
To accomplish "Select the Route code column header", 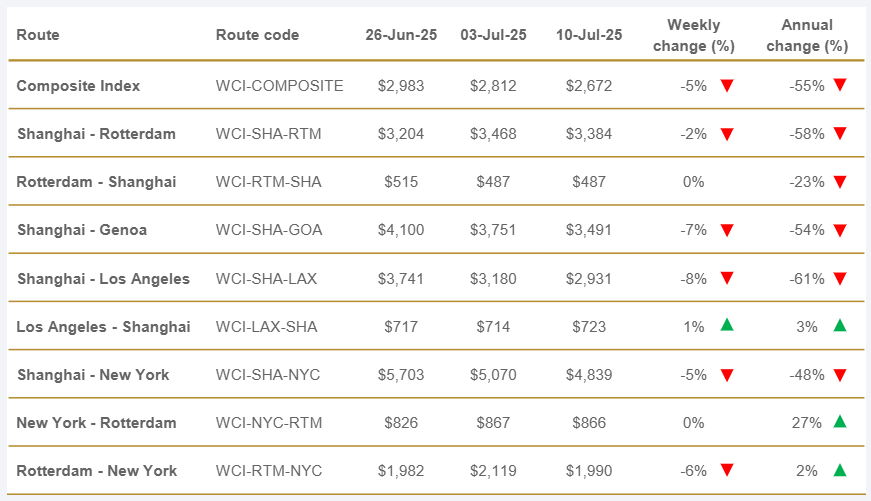I will click(257, 35).
